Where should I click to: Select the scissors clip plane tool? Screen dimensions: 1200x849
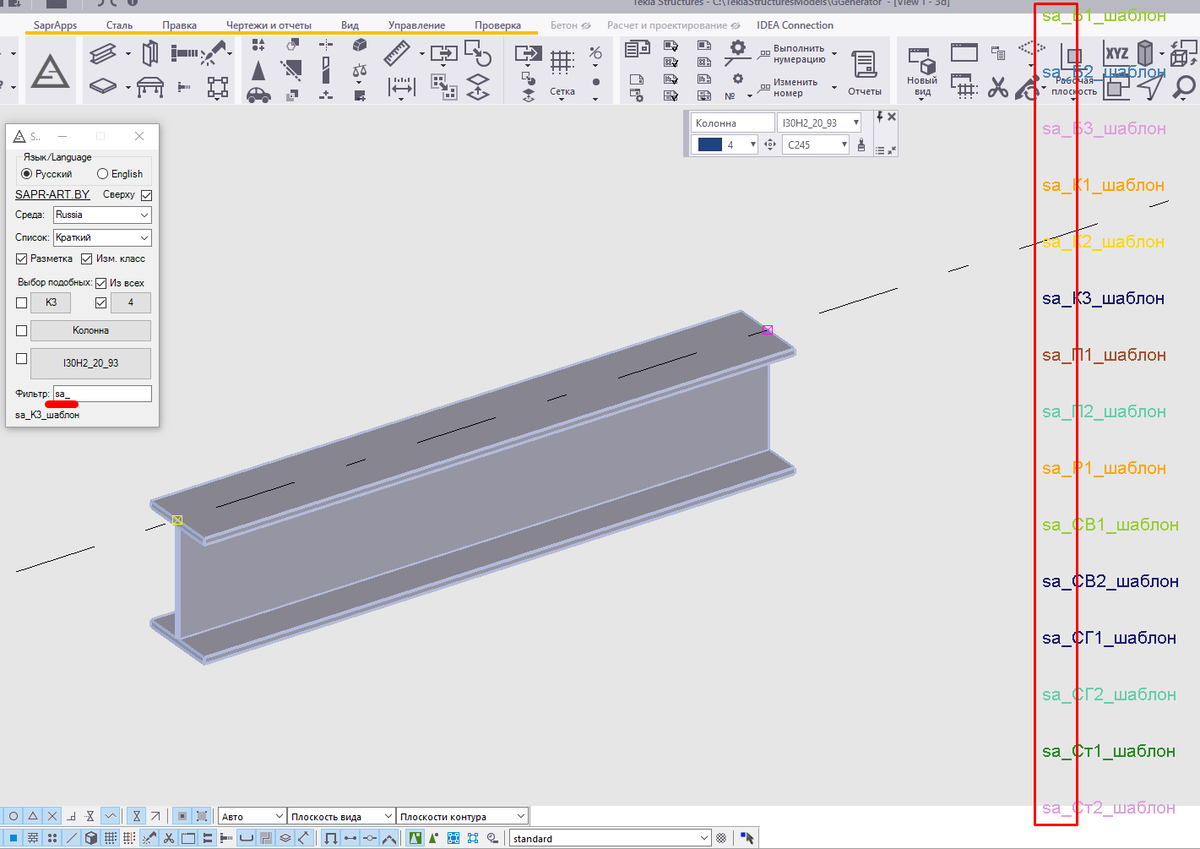(x=998, y=88)
